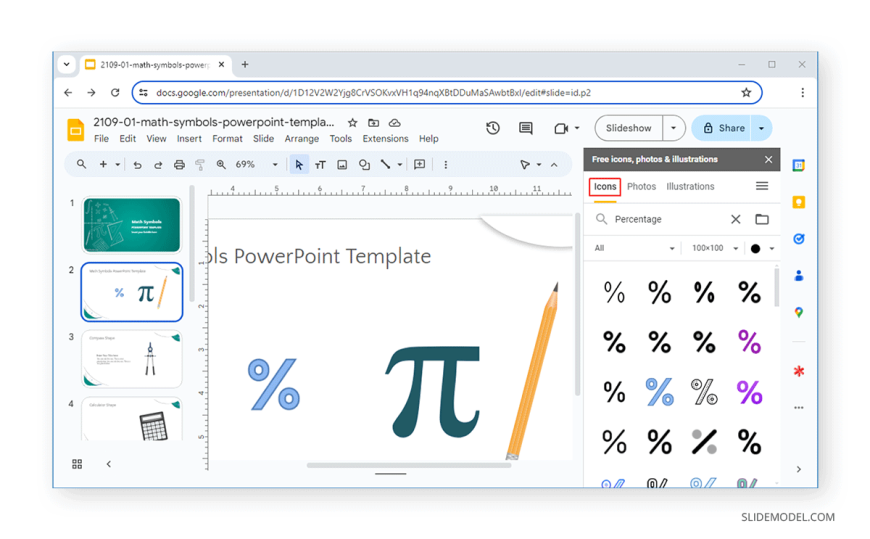
Task: Select the shape tool
Action: click(x=364, y=165)
